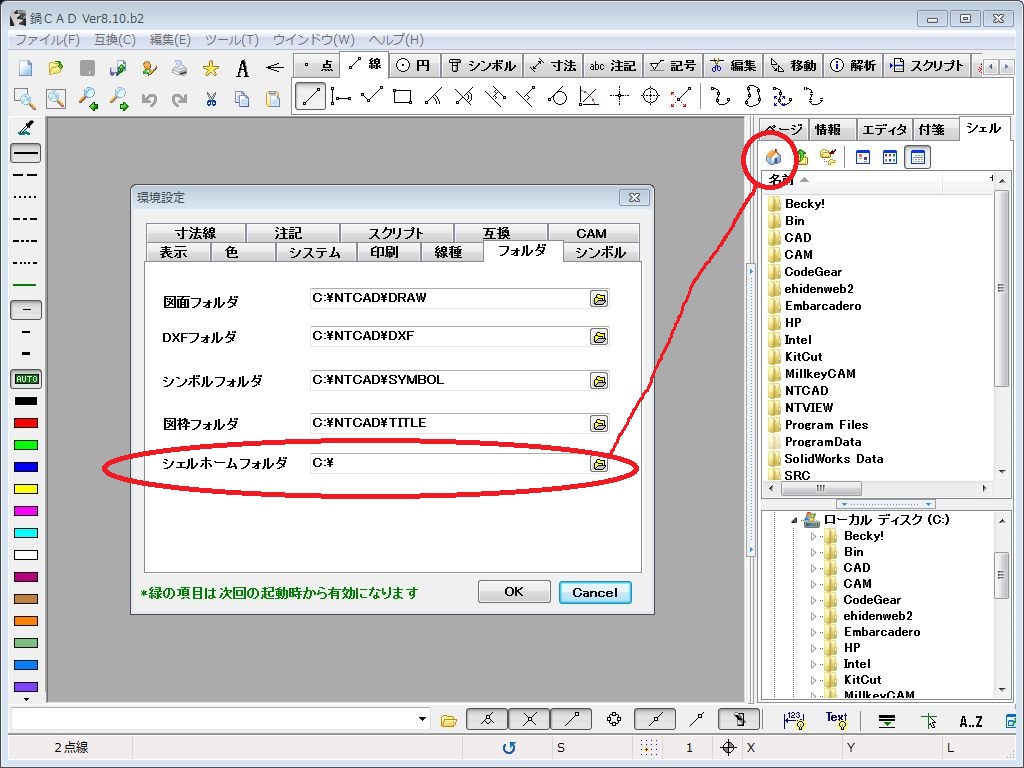
Task: Open the ファイル(F) menu
Action: tap(47, 40)
